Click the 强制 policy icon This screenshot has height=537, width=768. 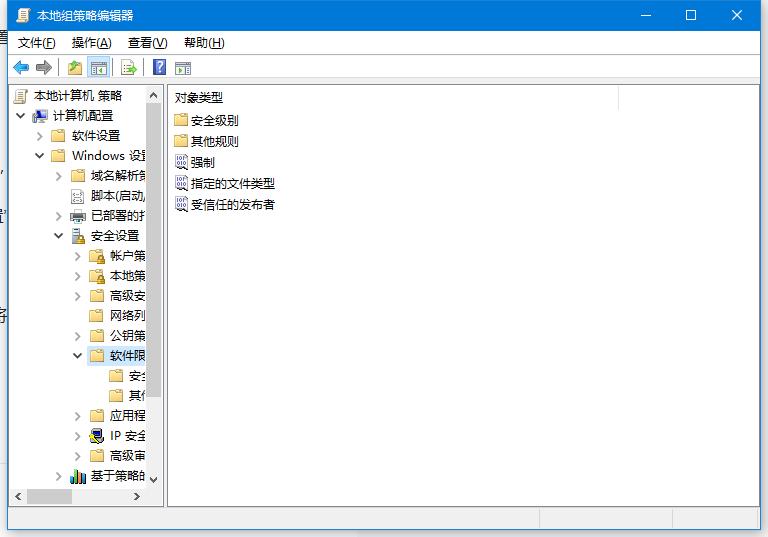point(181,162)
